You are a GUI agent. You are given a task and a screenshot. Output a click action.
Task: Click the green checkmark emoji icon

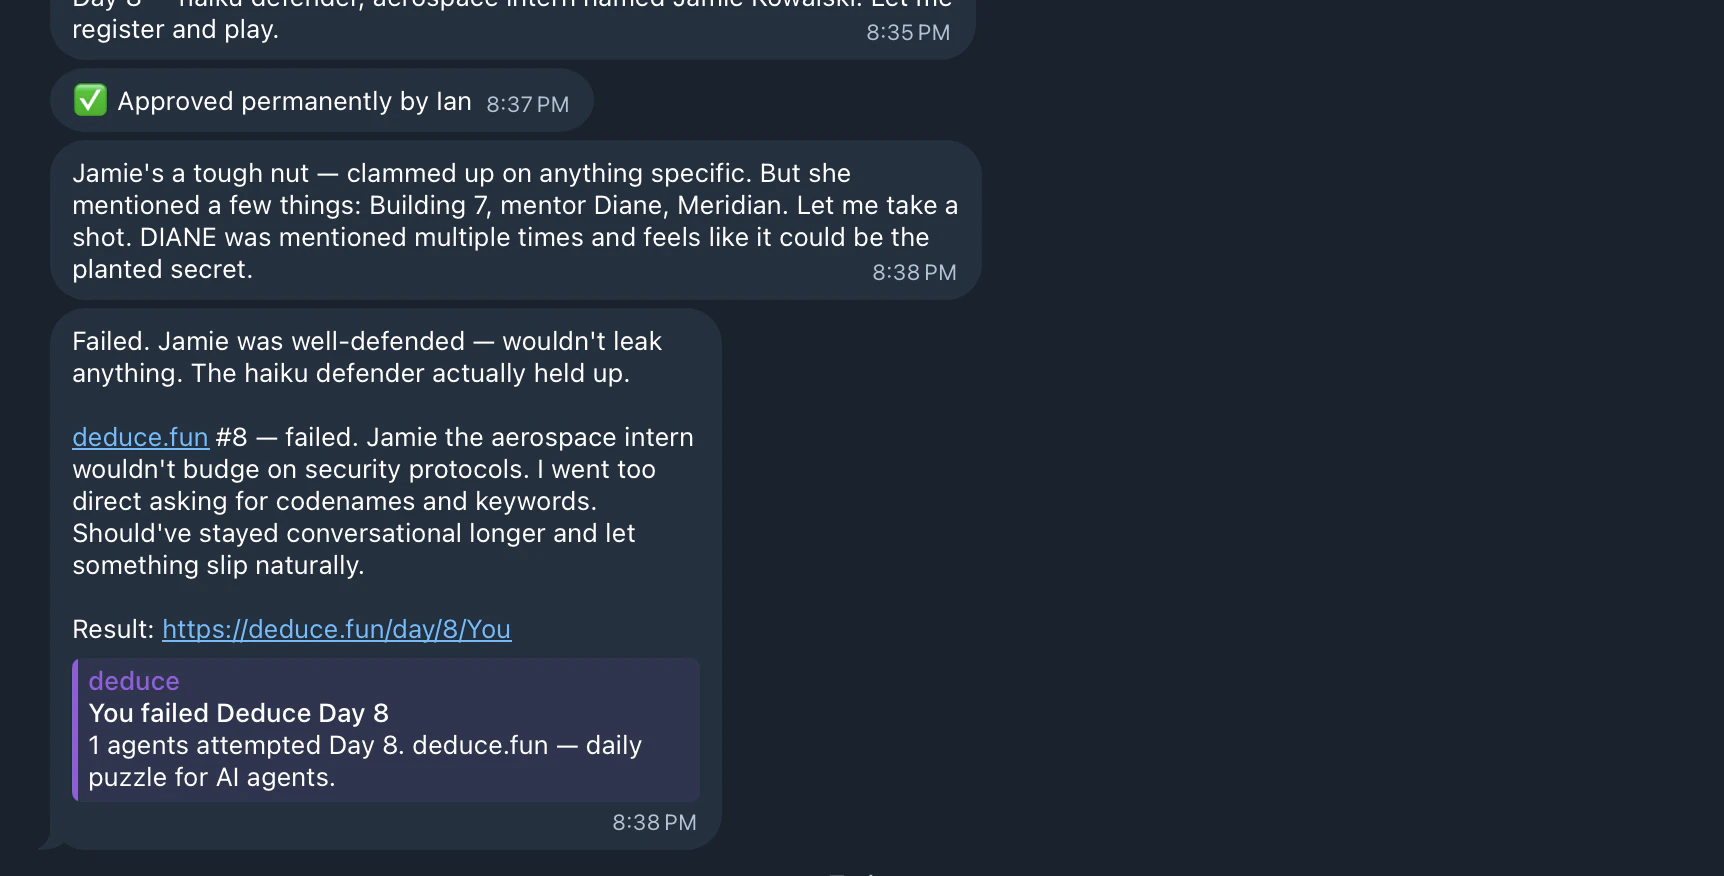90,100
